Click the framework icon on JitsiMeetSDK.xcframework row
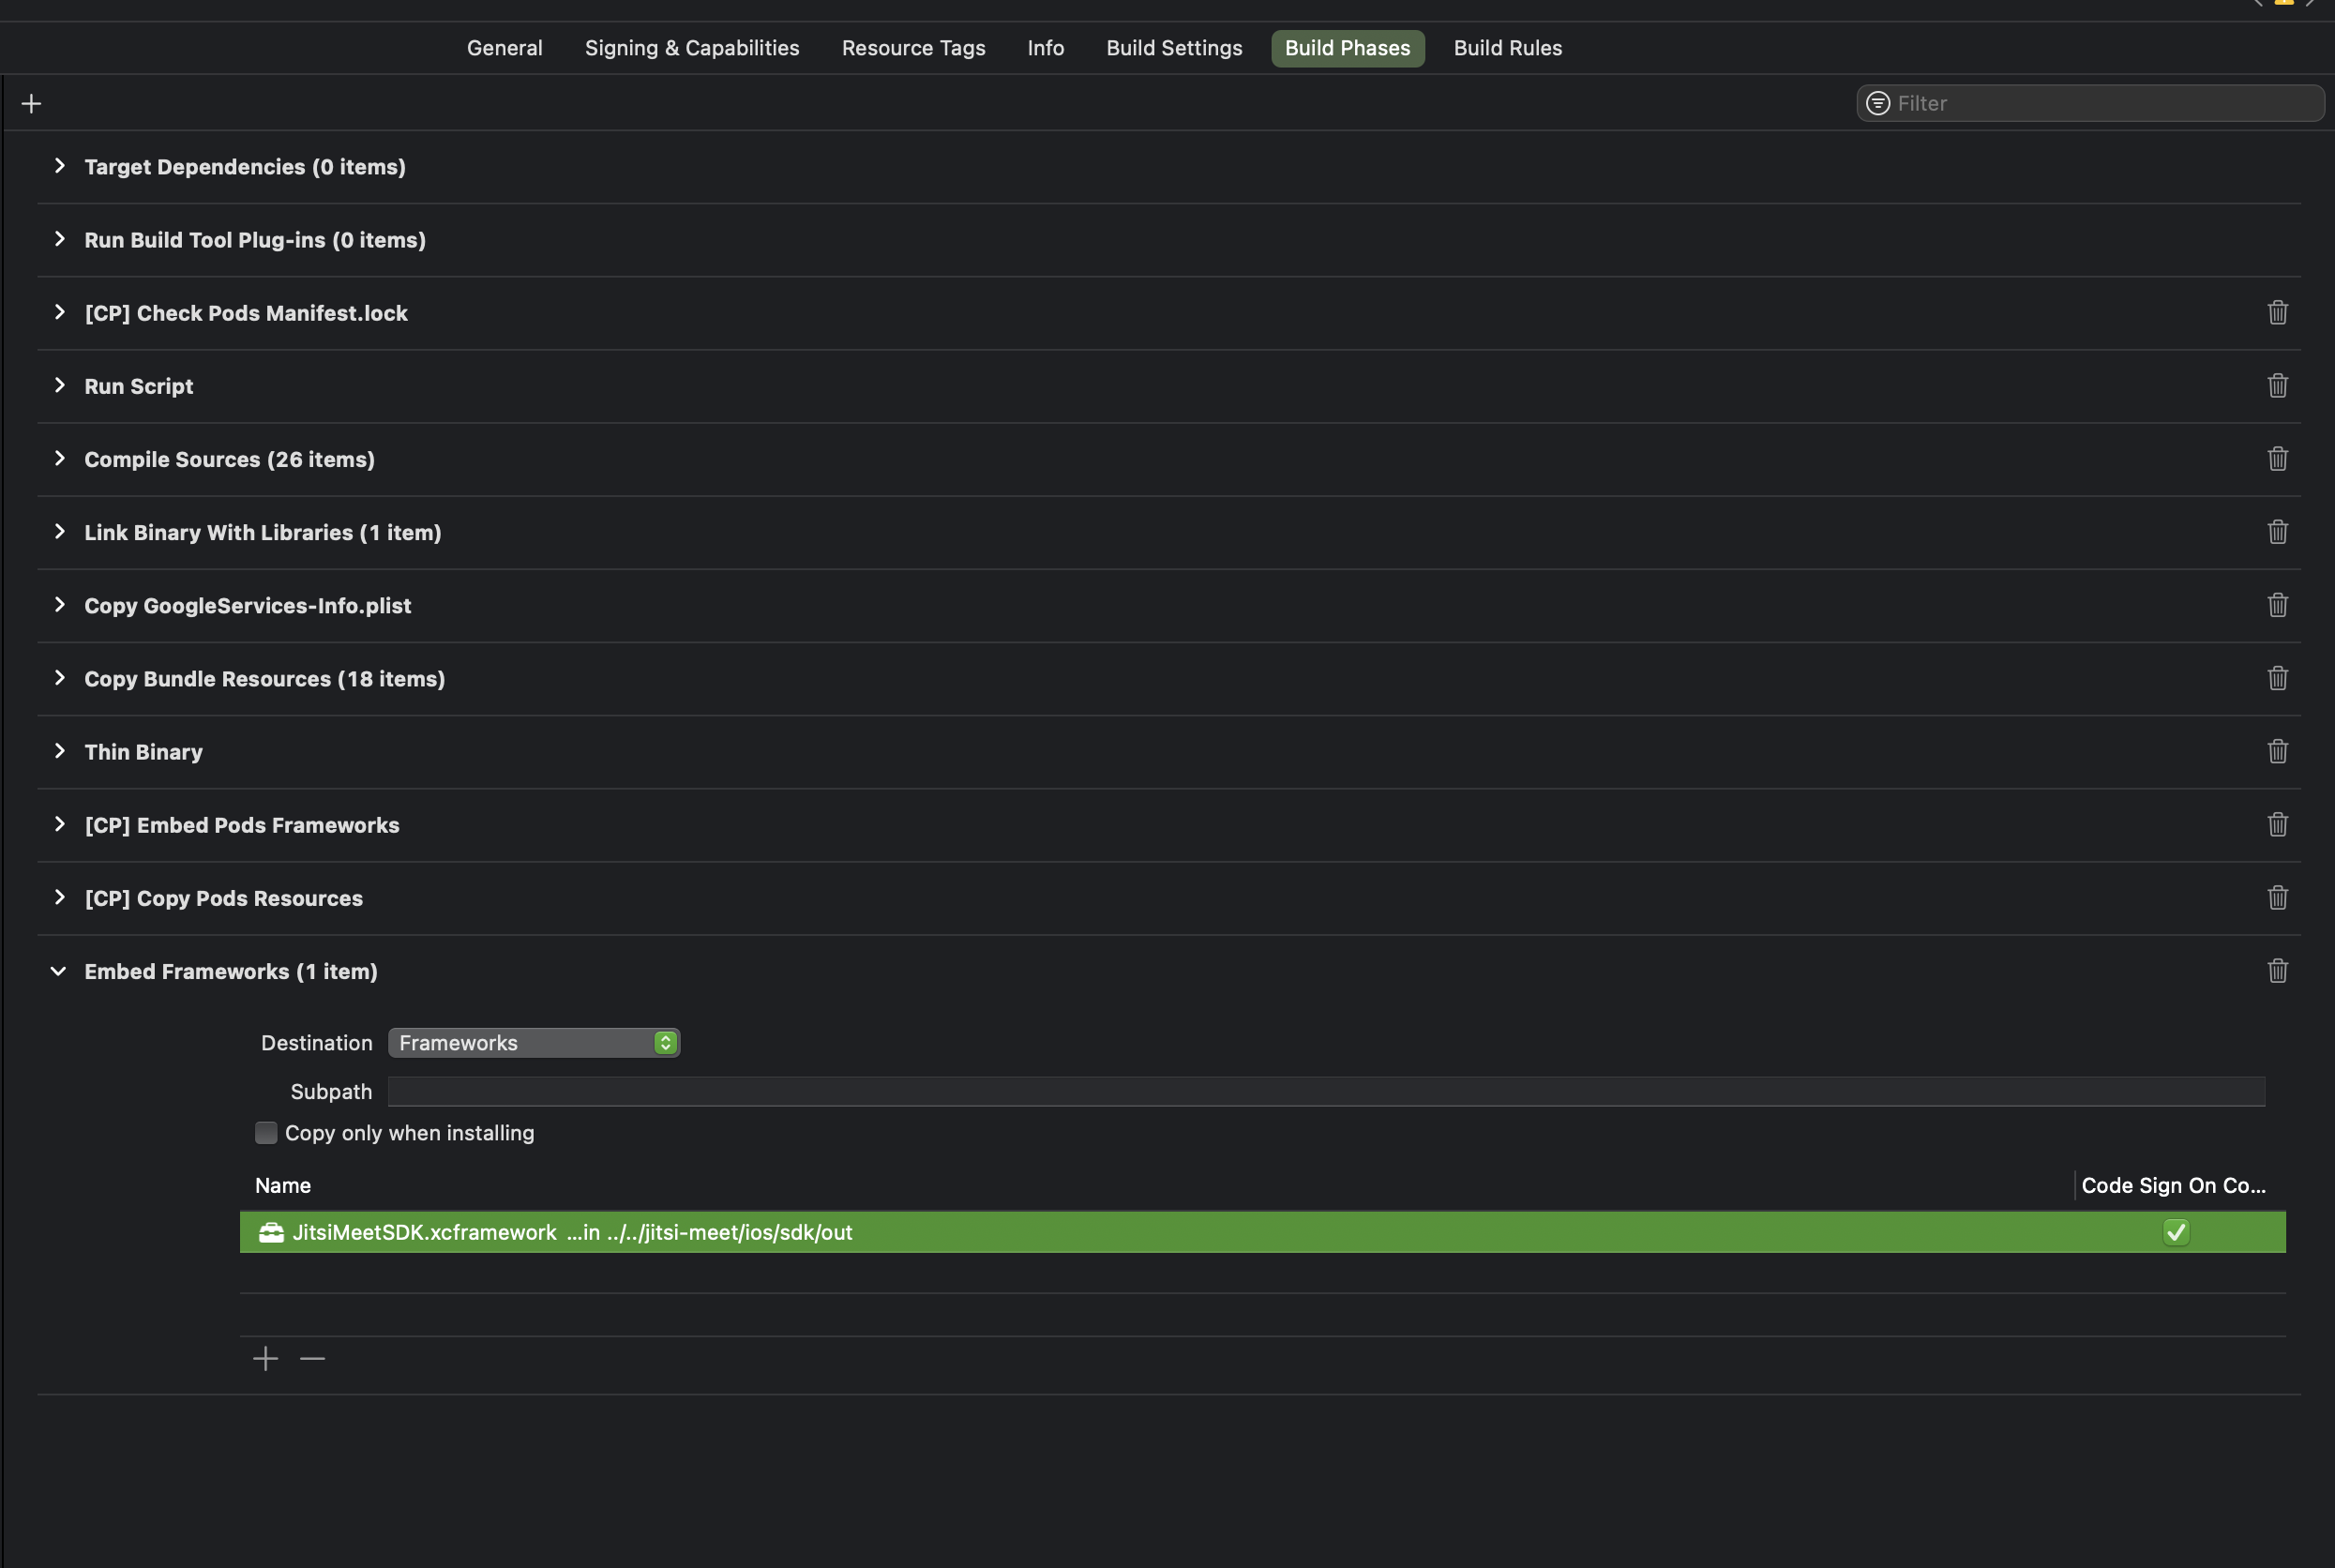This screenshot has width=2335, height=1568. [x=270, y=1232]
